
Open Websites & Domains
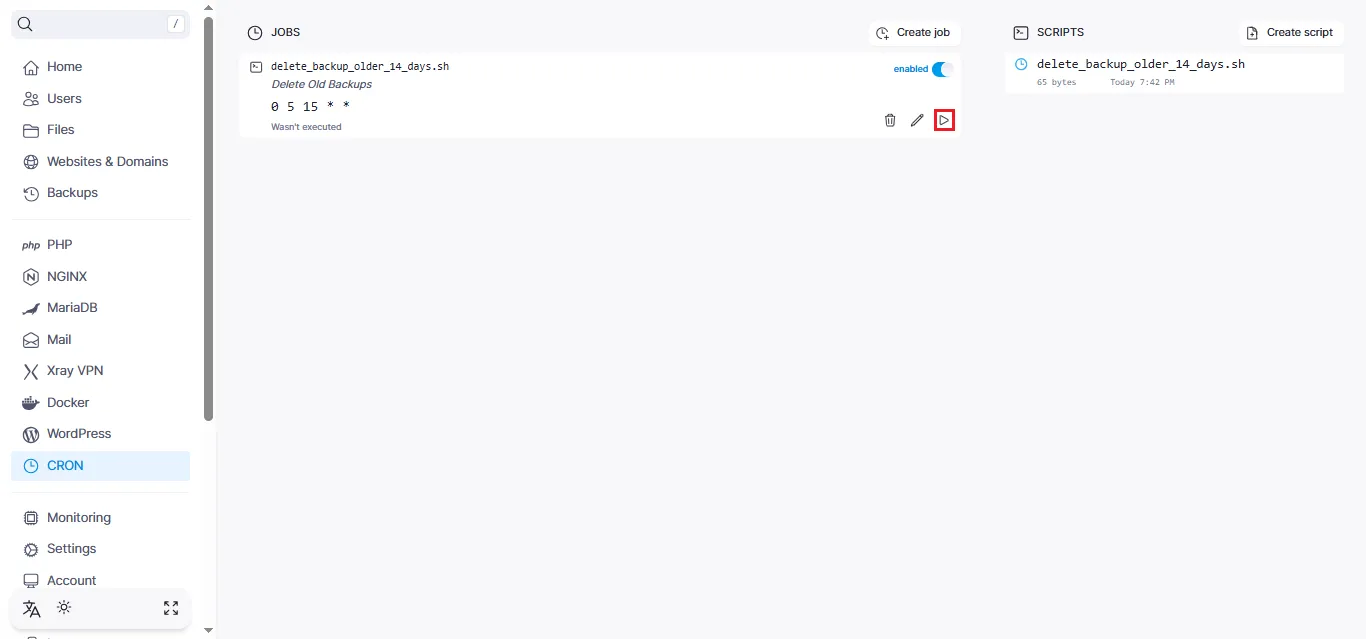[x=107, y=161]
